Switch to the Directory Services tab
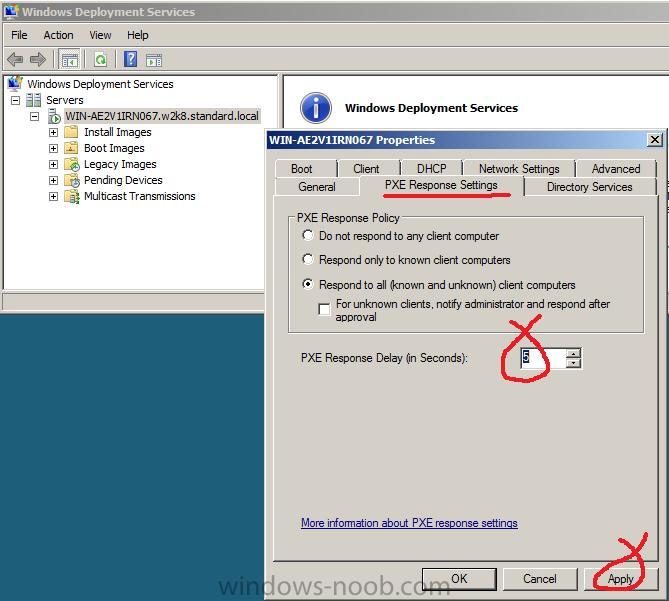The image size is (669, 601). pyautogui.click(x=589, y=186)
